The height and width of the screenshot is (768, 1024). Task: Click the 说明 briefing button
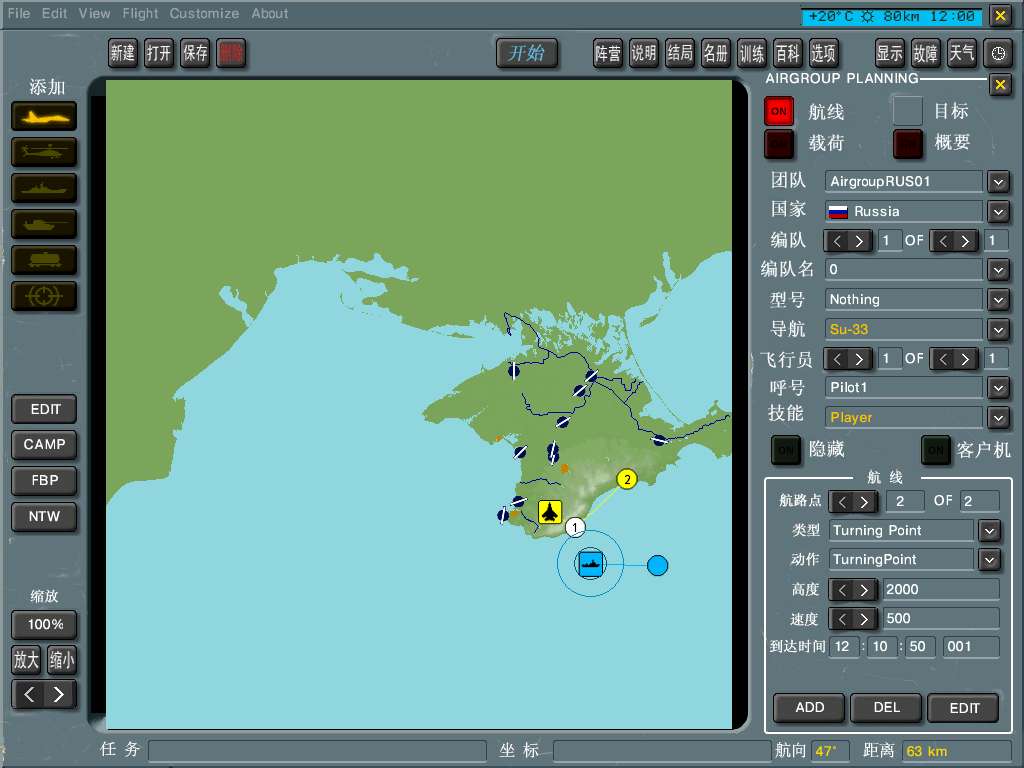coord(644,54)
